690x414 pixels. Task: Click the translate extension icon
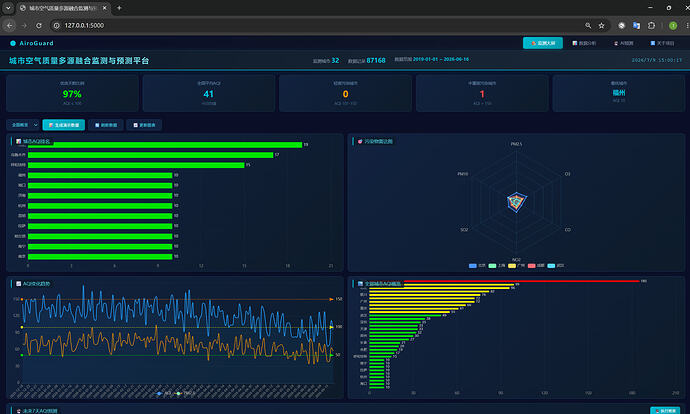pyautogui.click(x=636, y=26)
